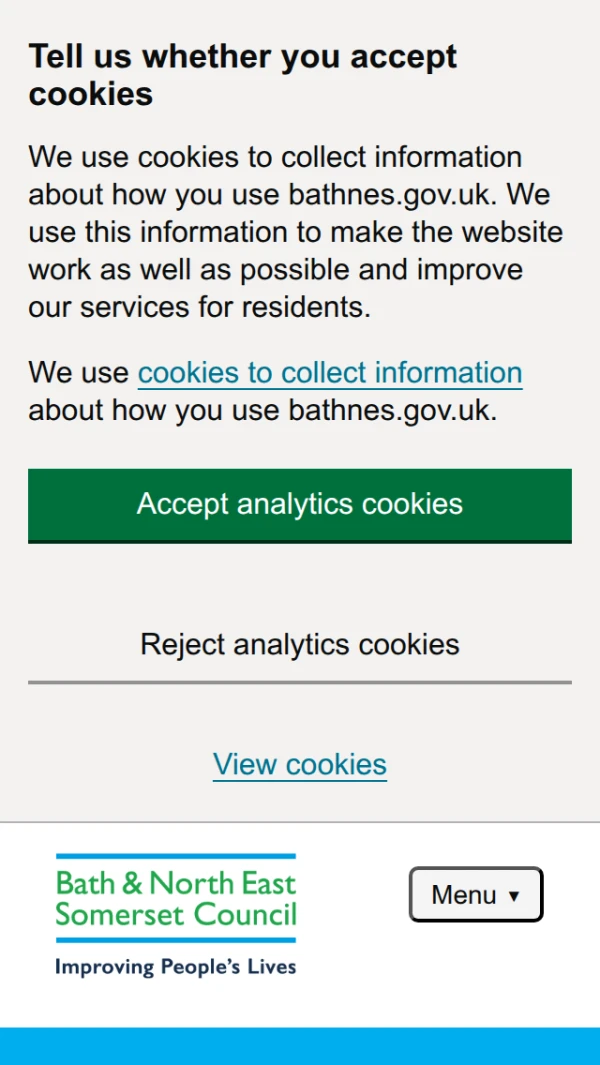Click the Accept analytics cookies button

[x=300, y=504]
